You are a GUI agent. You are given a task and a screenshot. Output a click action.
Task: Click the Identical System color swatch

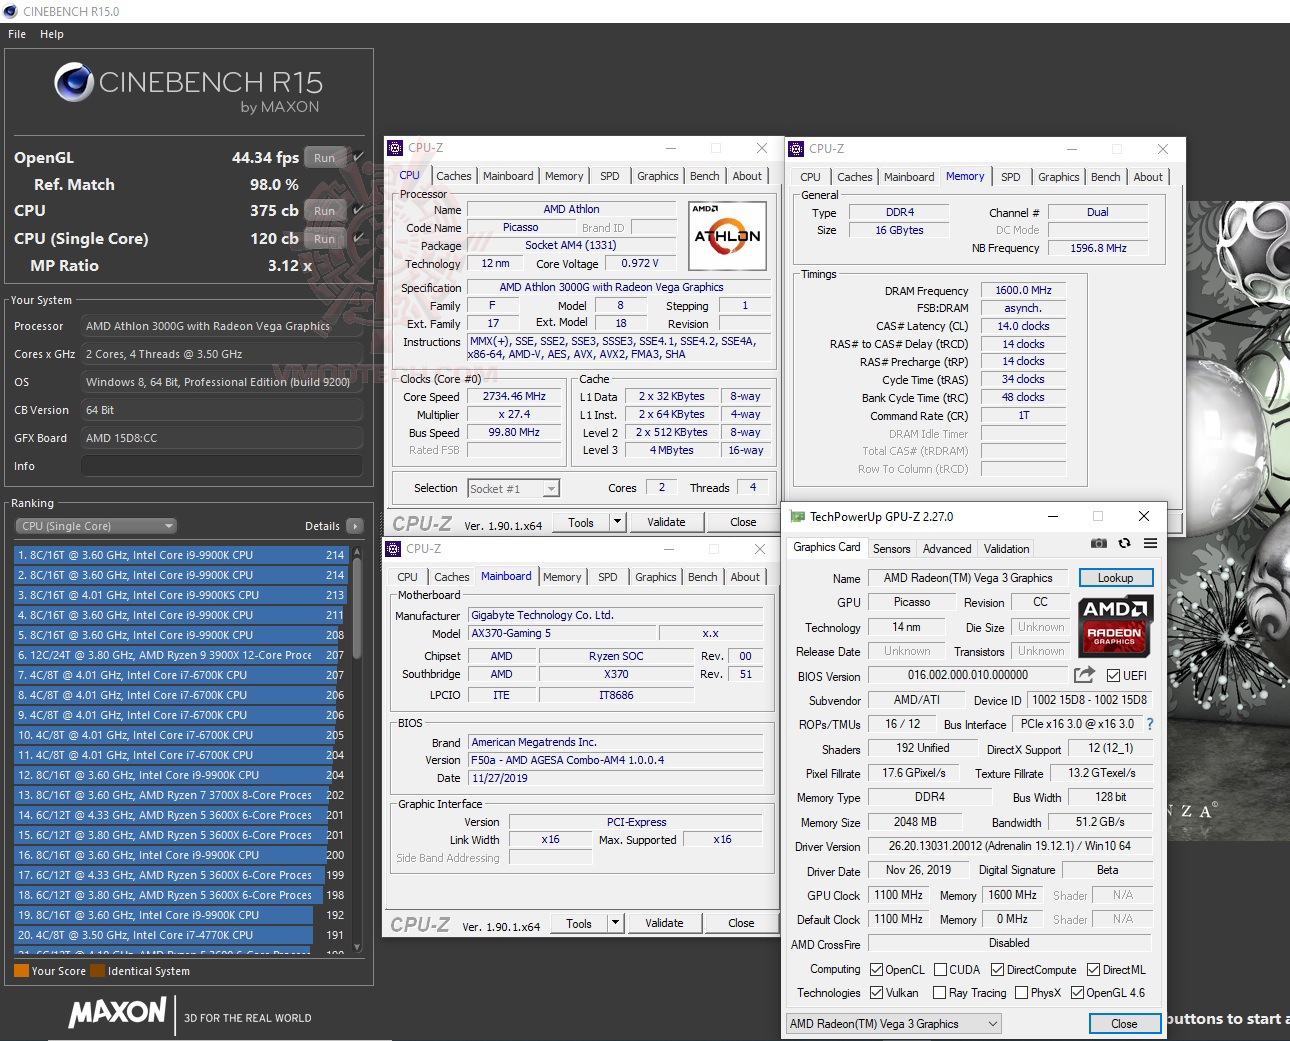coord(97,971)
